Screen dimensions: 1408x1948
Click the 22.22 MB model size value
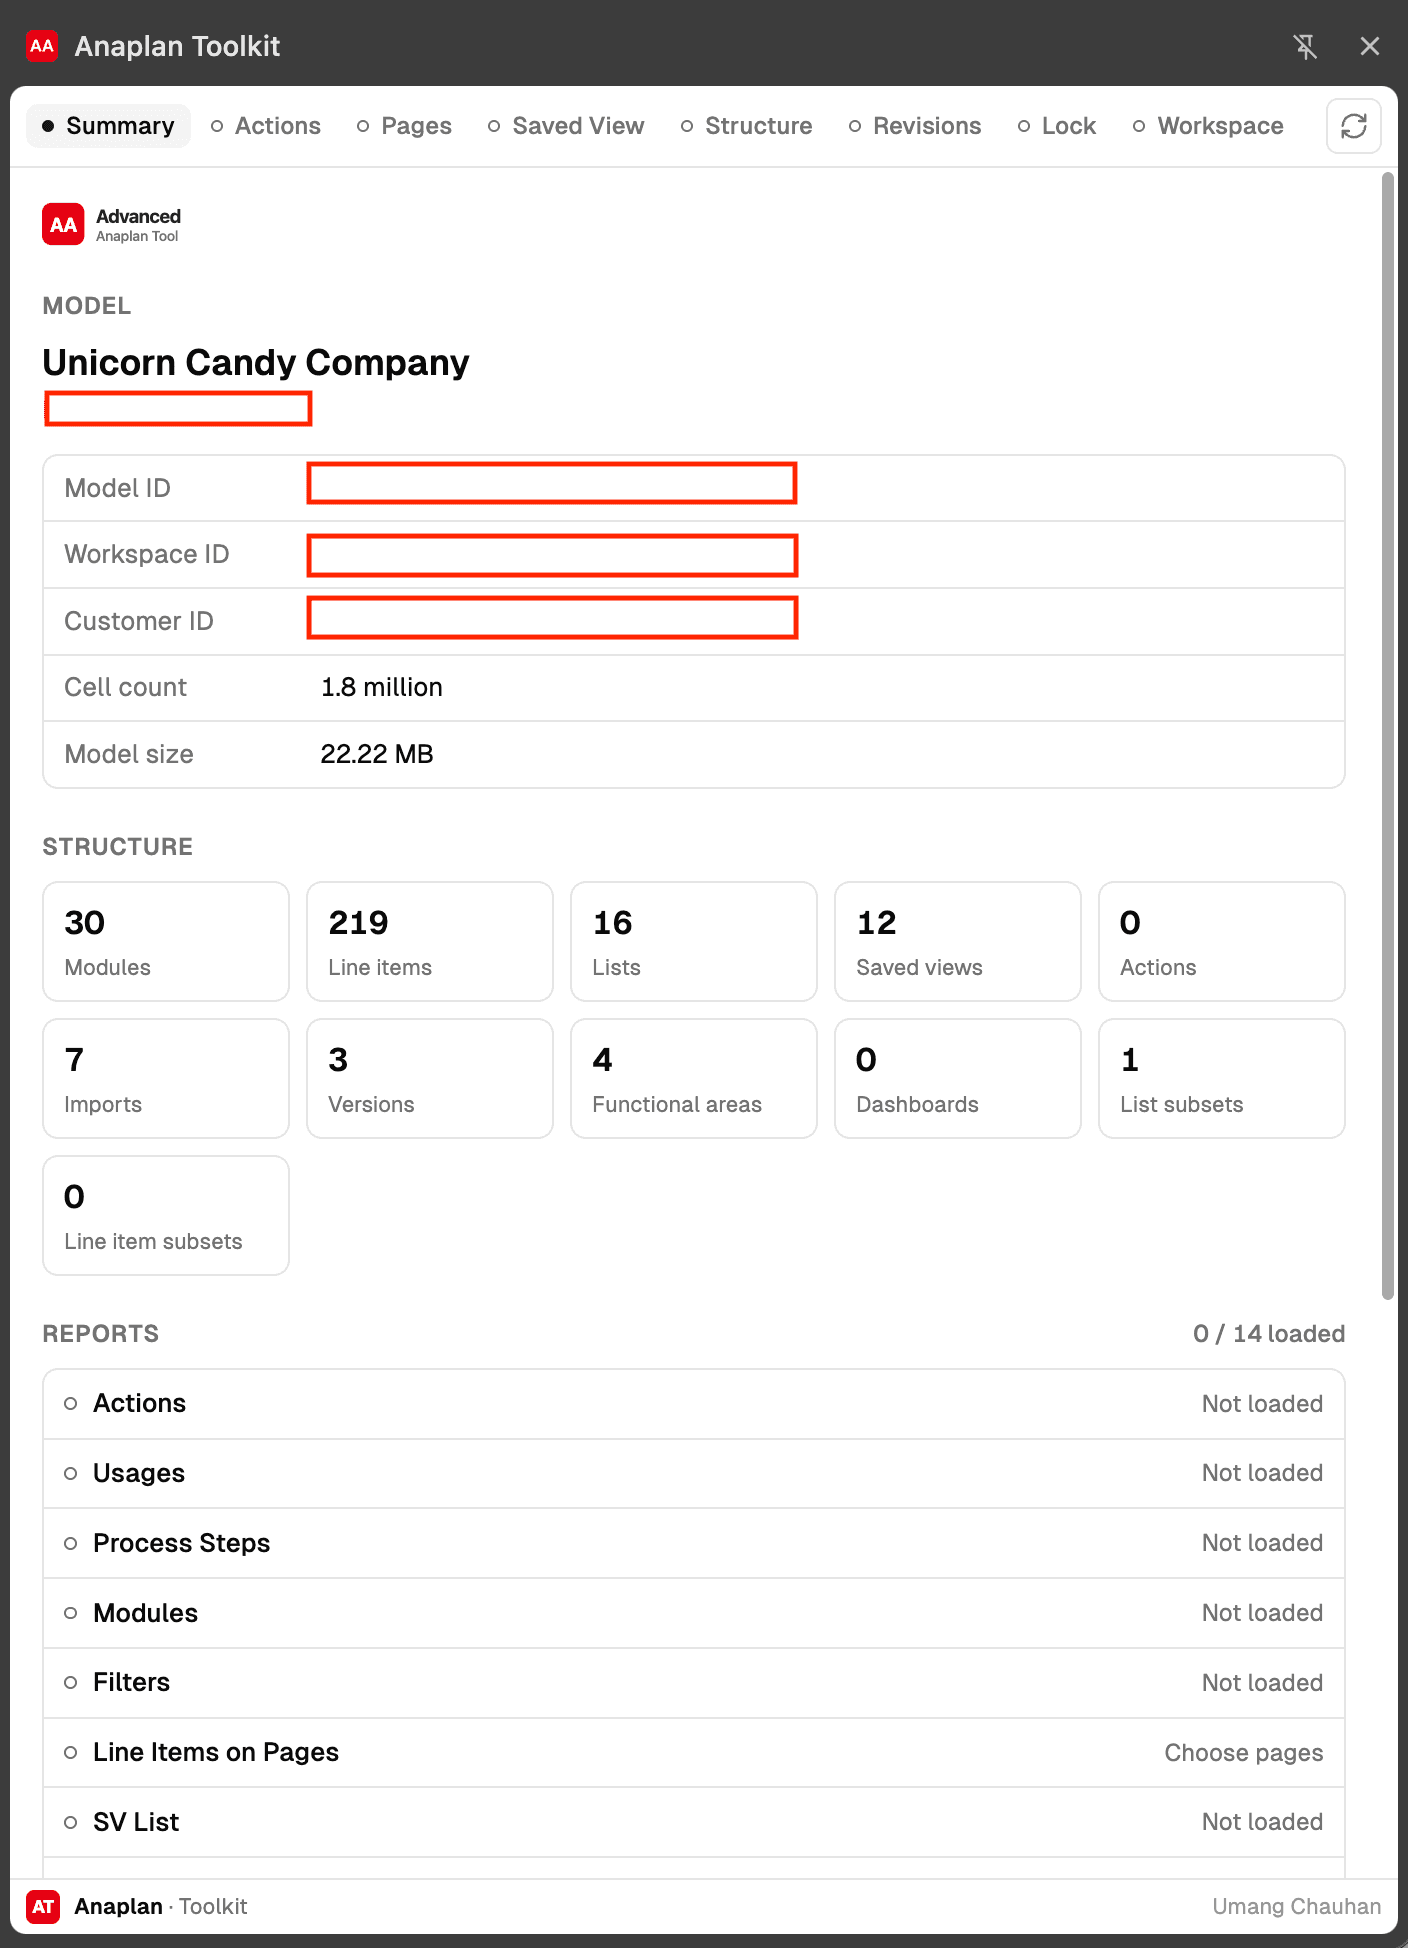point(377,754)
